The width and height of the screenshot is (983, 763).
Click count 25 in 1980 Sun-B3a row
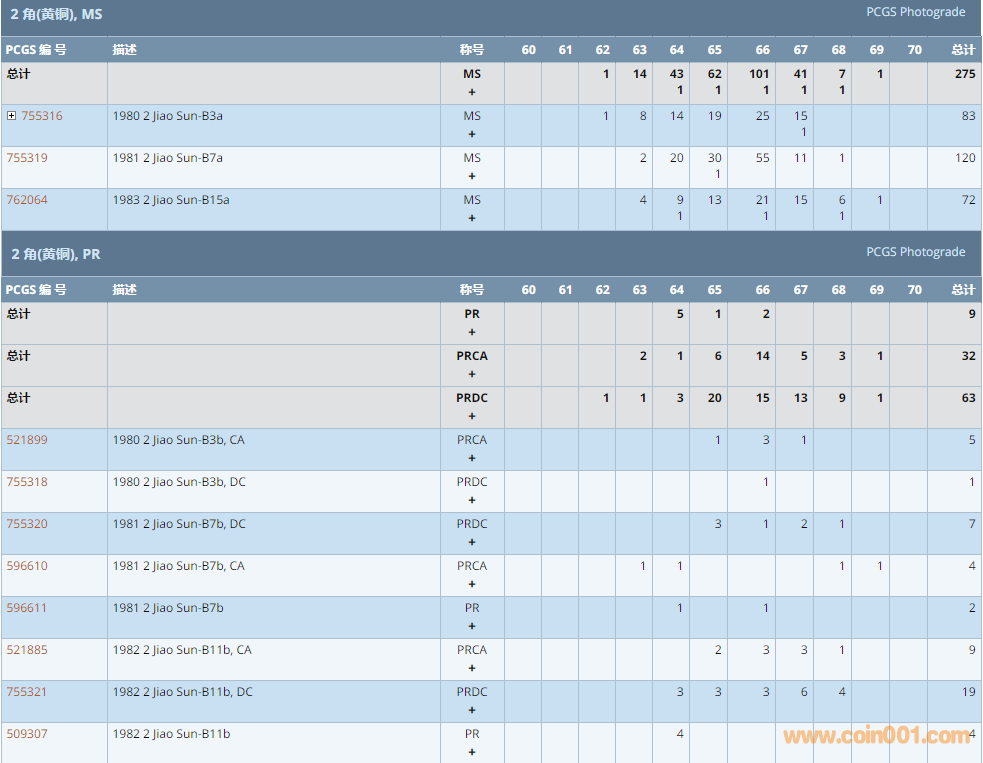point(763,116)
